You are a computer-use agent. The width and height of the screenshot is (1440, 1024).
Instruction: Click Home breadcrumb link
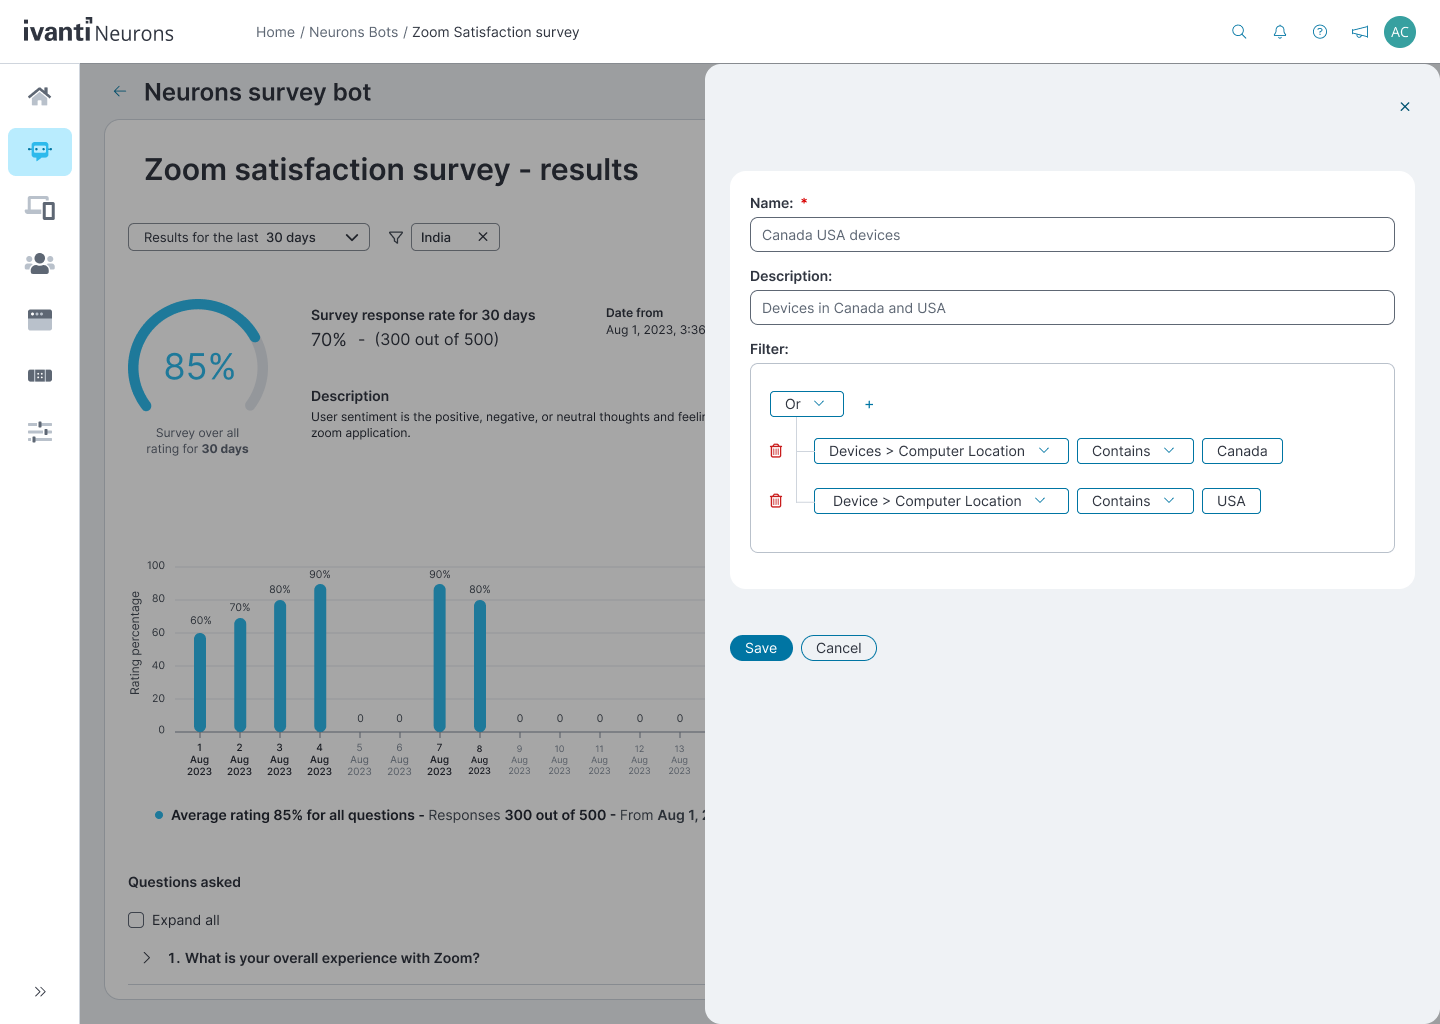click(275, 32)
